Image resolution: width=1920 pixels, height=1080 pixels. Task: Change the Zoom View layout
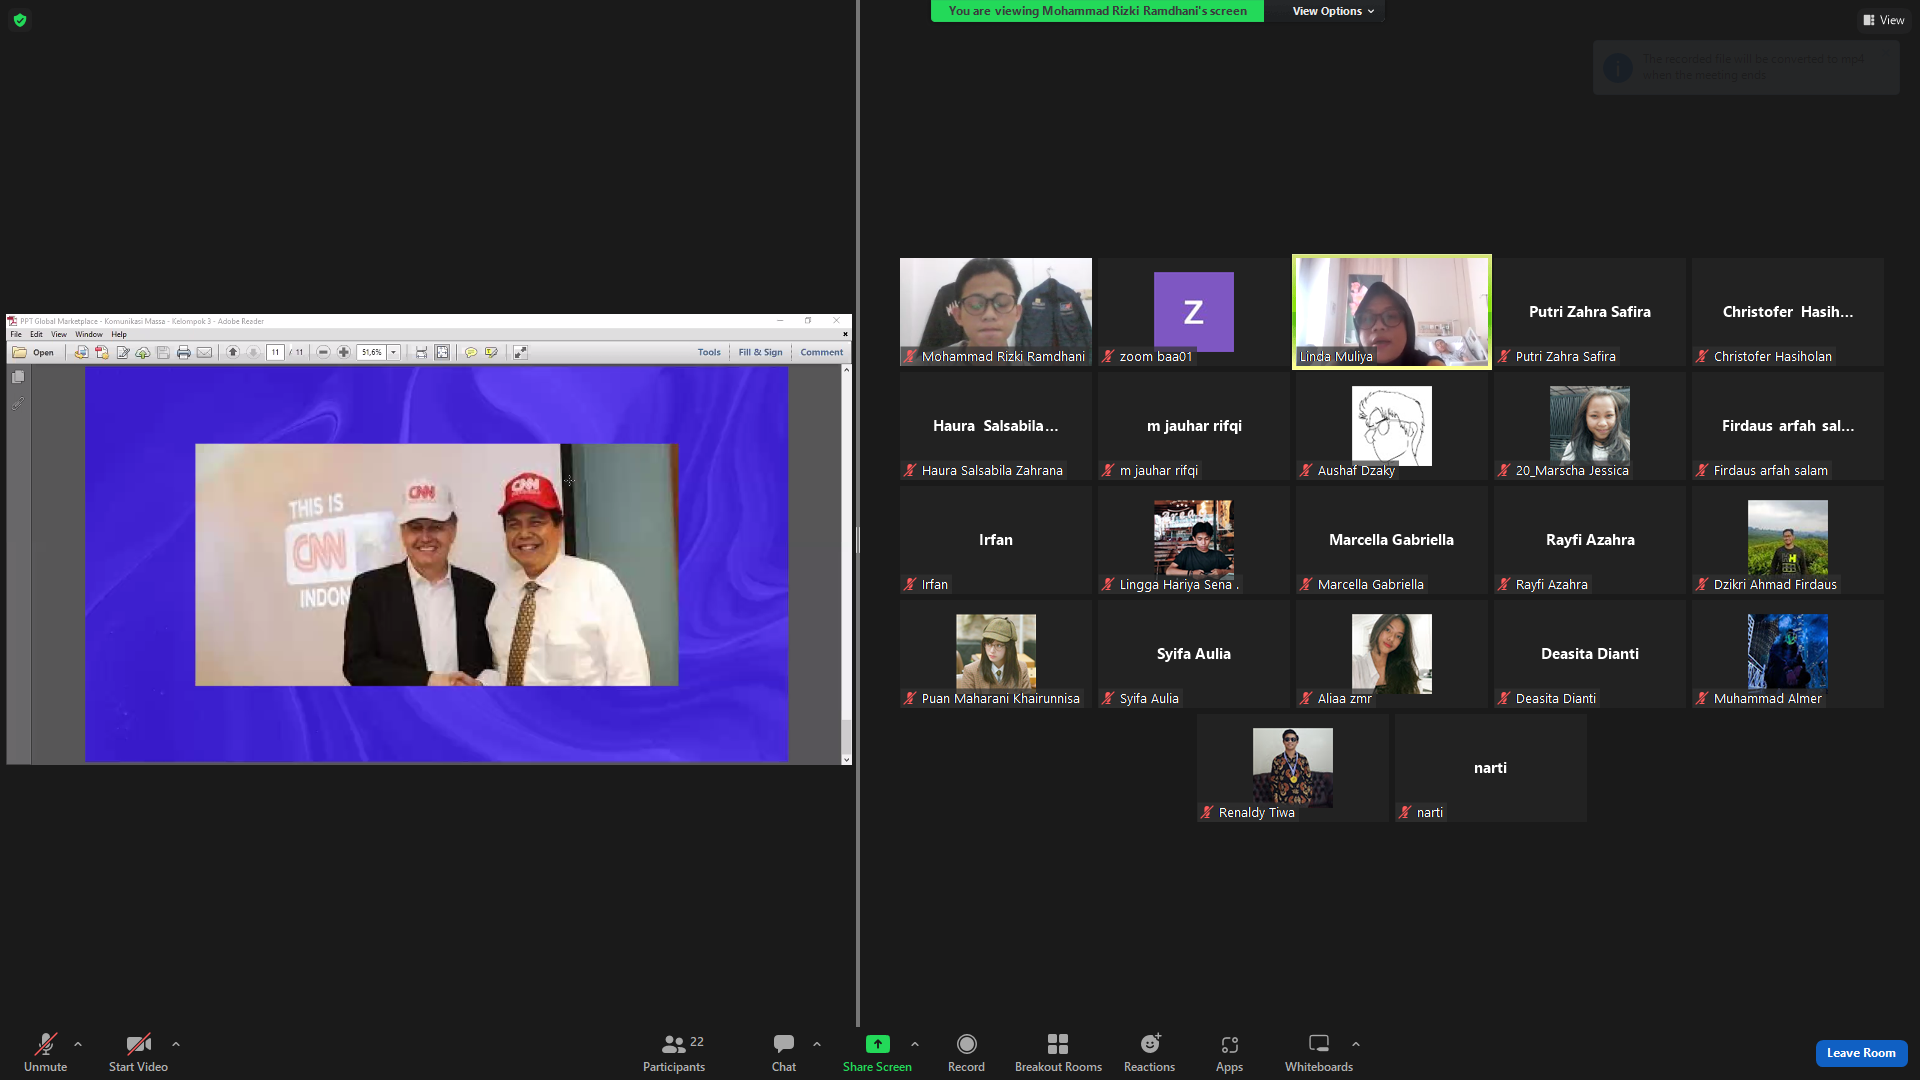click(1884, 20)
